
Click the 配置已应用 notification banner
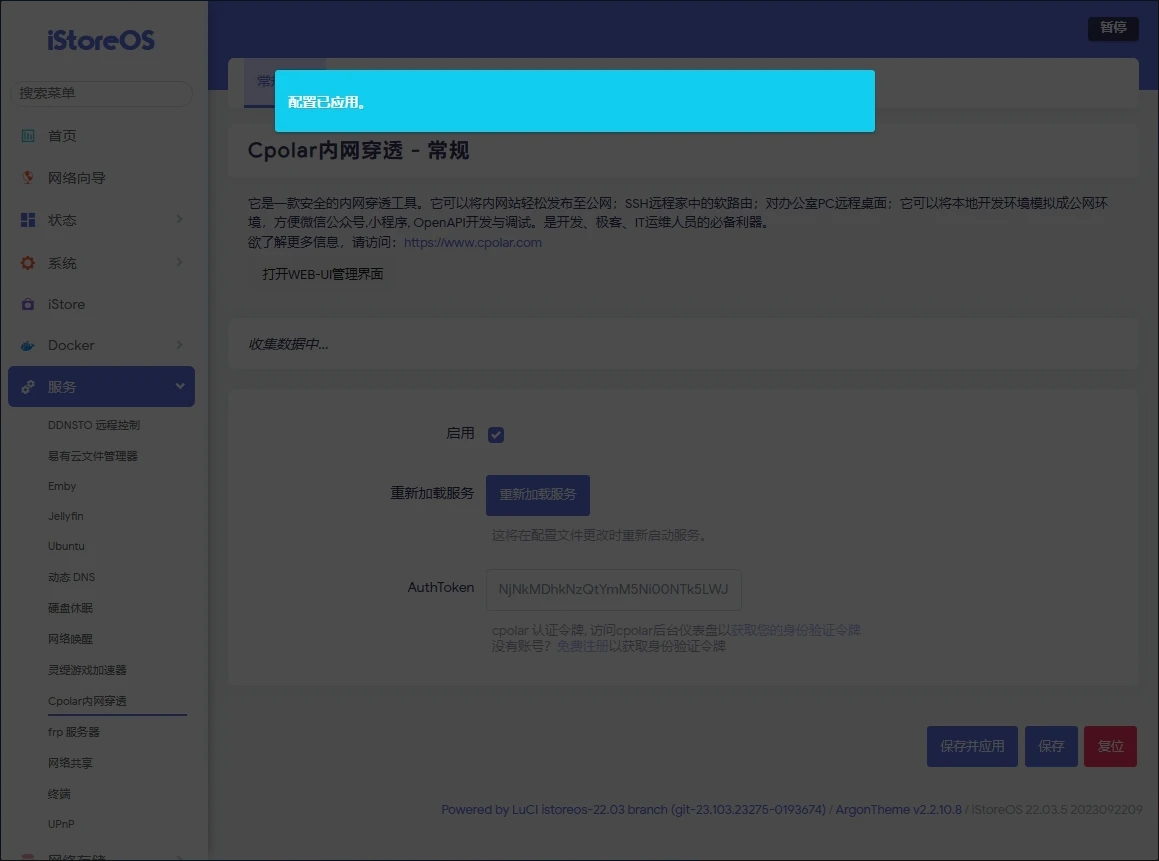(x=574, y=101)
